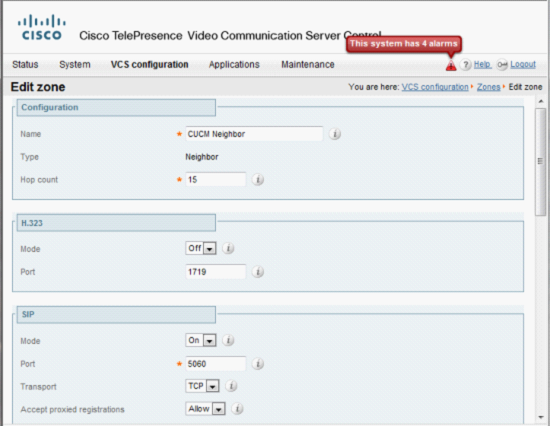
Task: Click the Help question mark icon
Action: 466,65
